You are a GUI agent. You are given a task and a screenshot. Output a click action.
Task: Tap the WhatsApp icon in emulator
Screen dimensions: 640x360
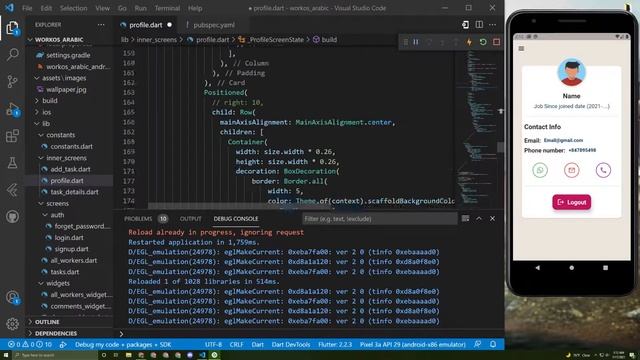coord(540,170)
